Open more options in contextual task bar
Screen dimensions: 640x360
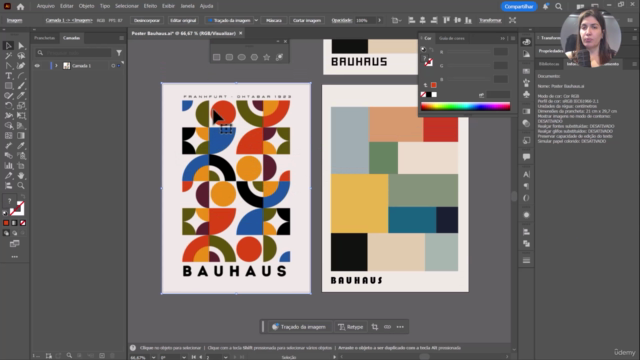[x=400, y=327]
